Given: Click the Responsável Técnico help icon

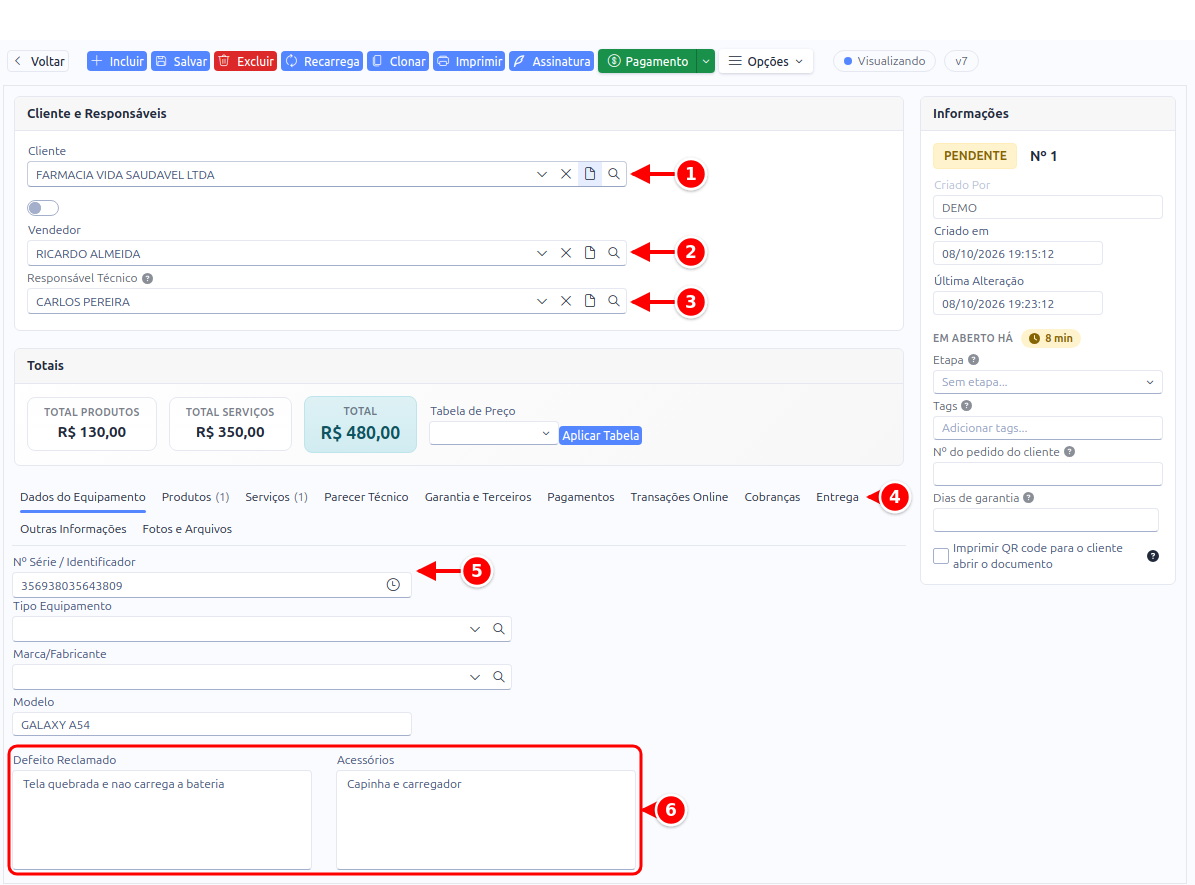Looking at the screenshot, I should [148, 279].
